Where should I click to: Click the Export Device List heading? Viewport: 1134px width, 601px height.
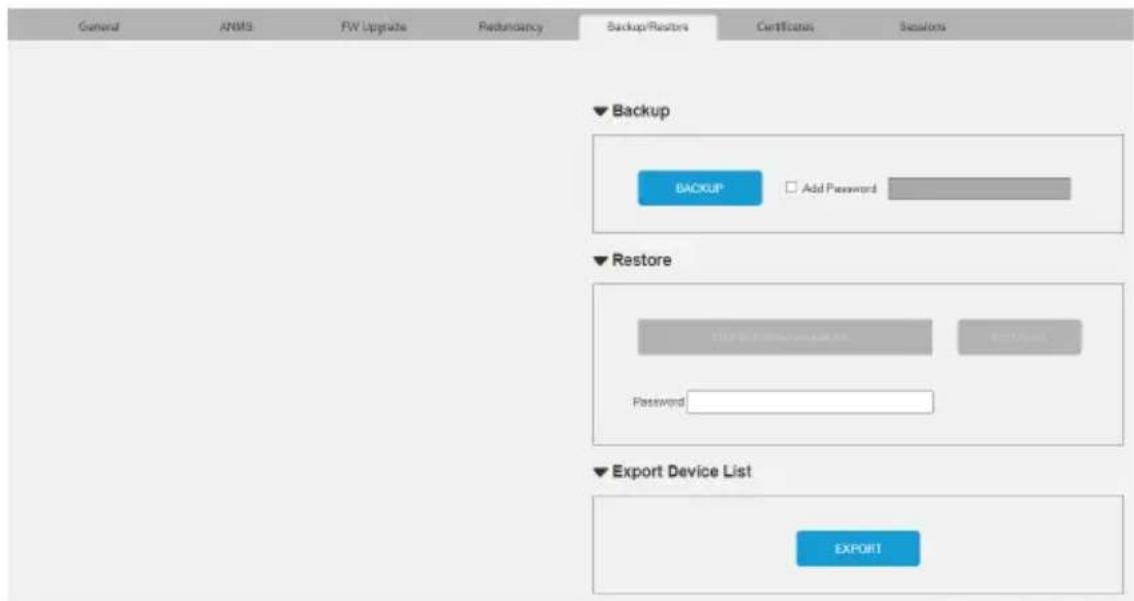pos(682,472)
